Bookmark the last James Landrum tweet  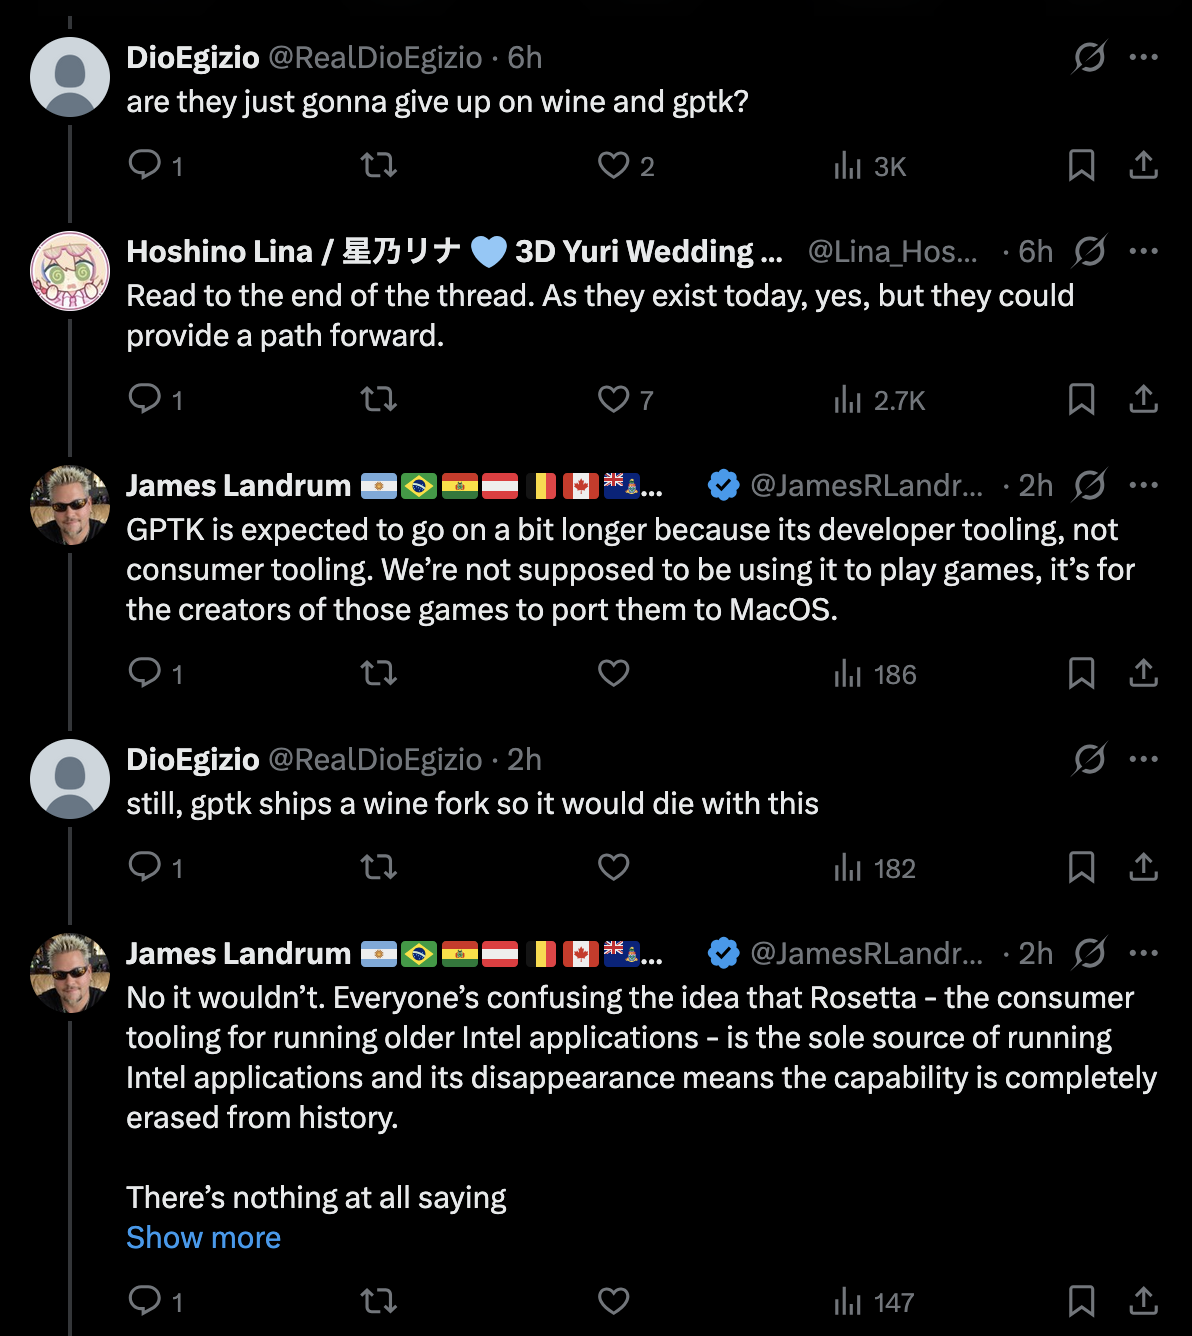pyautogui.click(x=1081, y=1301)
